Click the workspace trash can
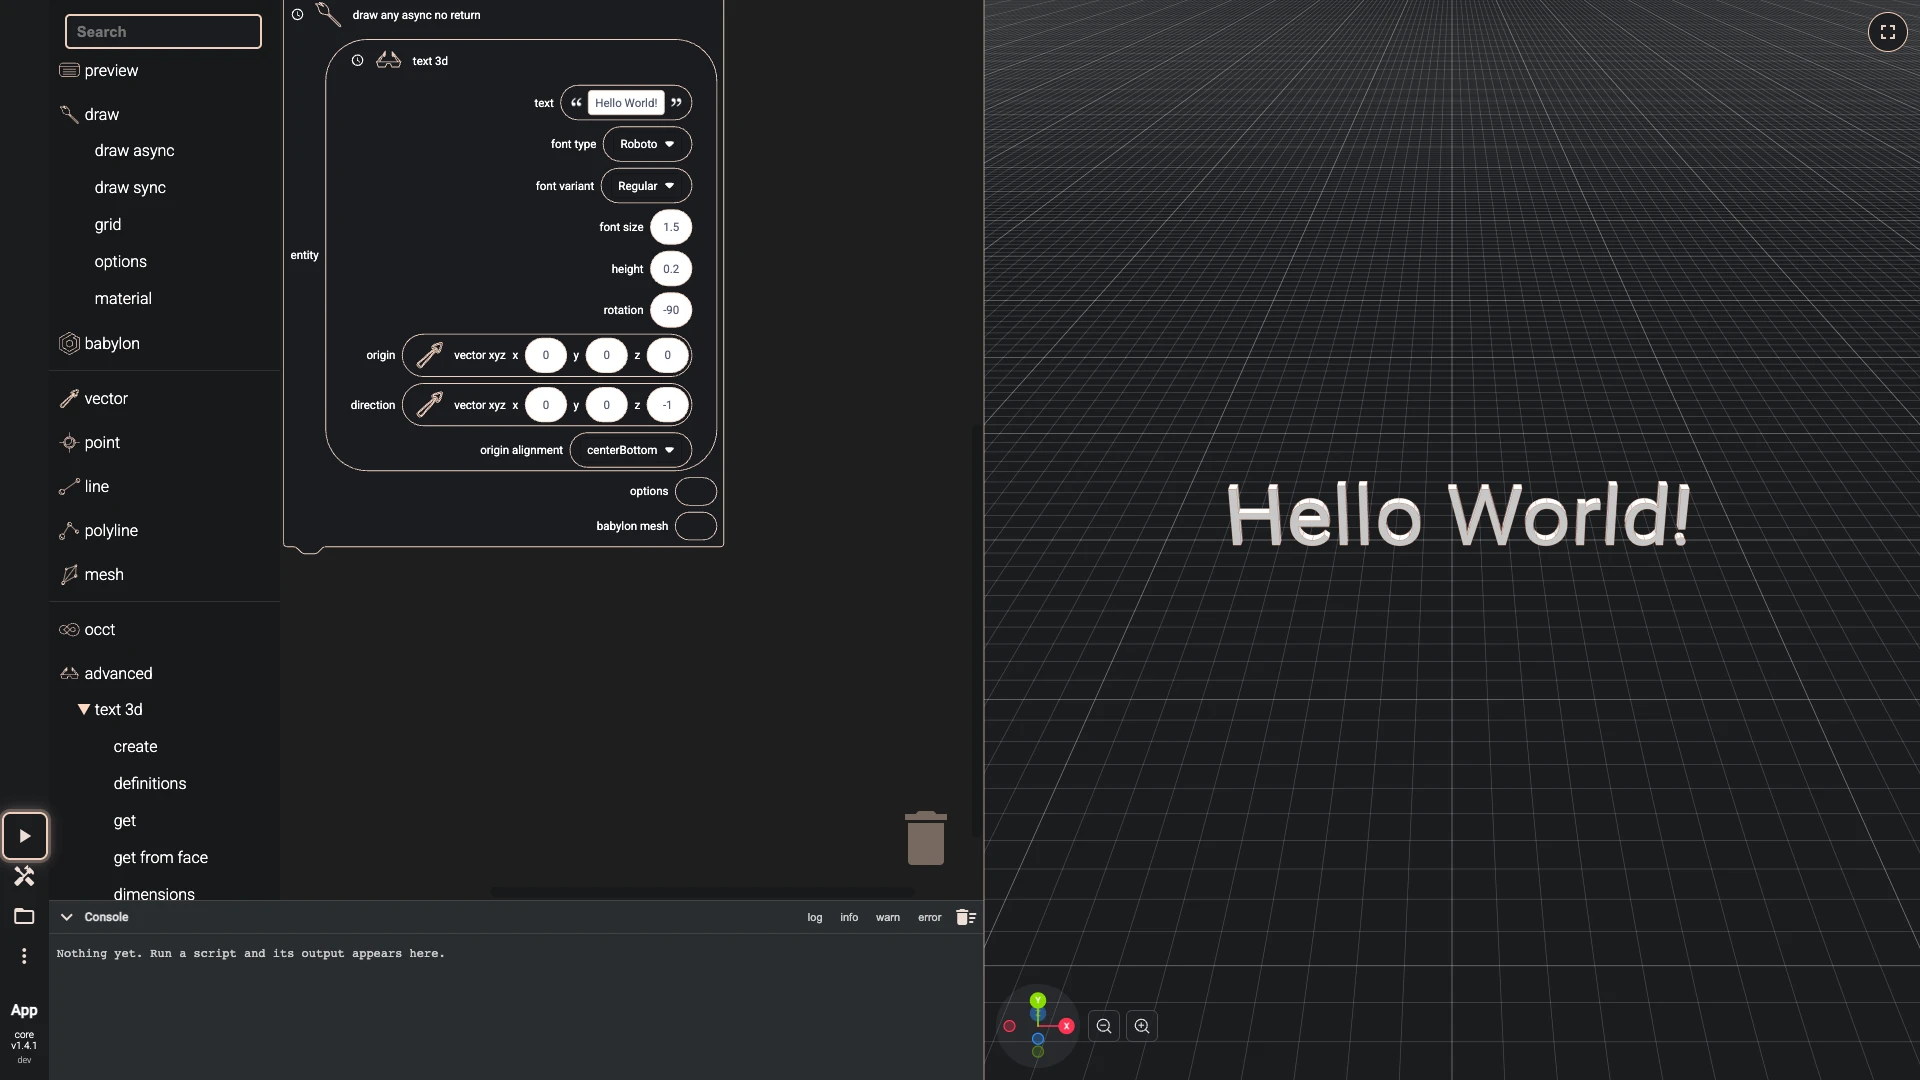The height and width of the screenshot is (1080, 1920). tap(926, 838)
